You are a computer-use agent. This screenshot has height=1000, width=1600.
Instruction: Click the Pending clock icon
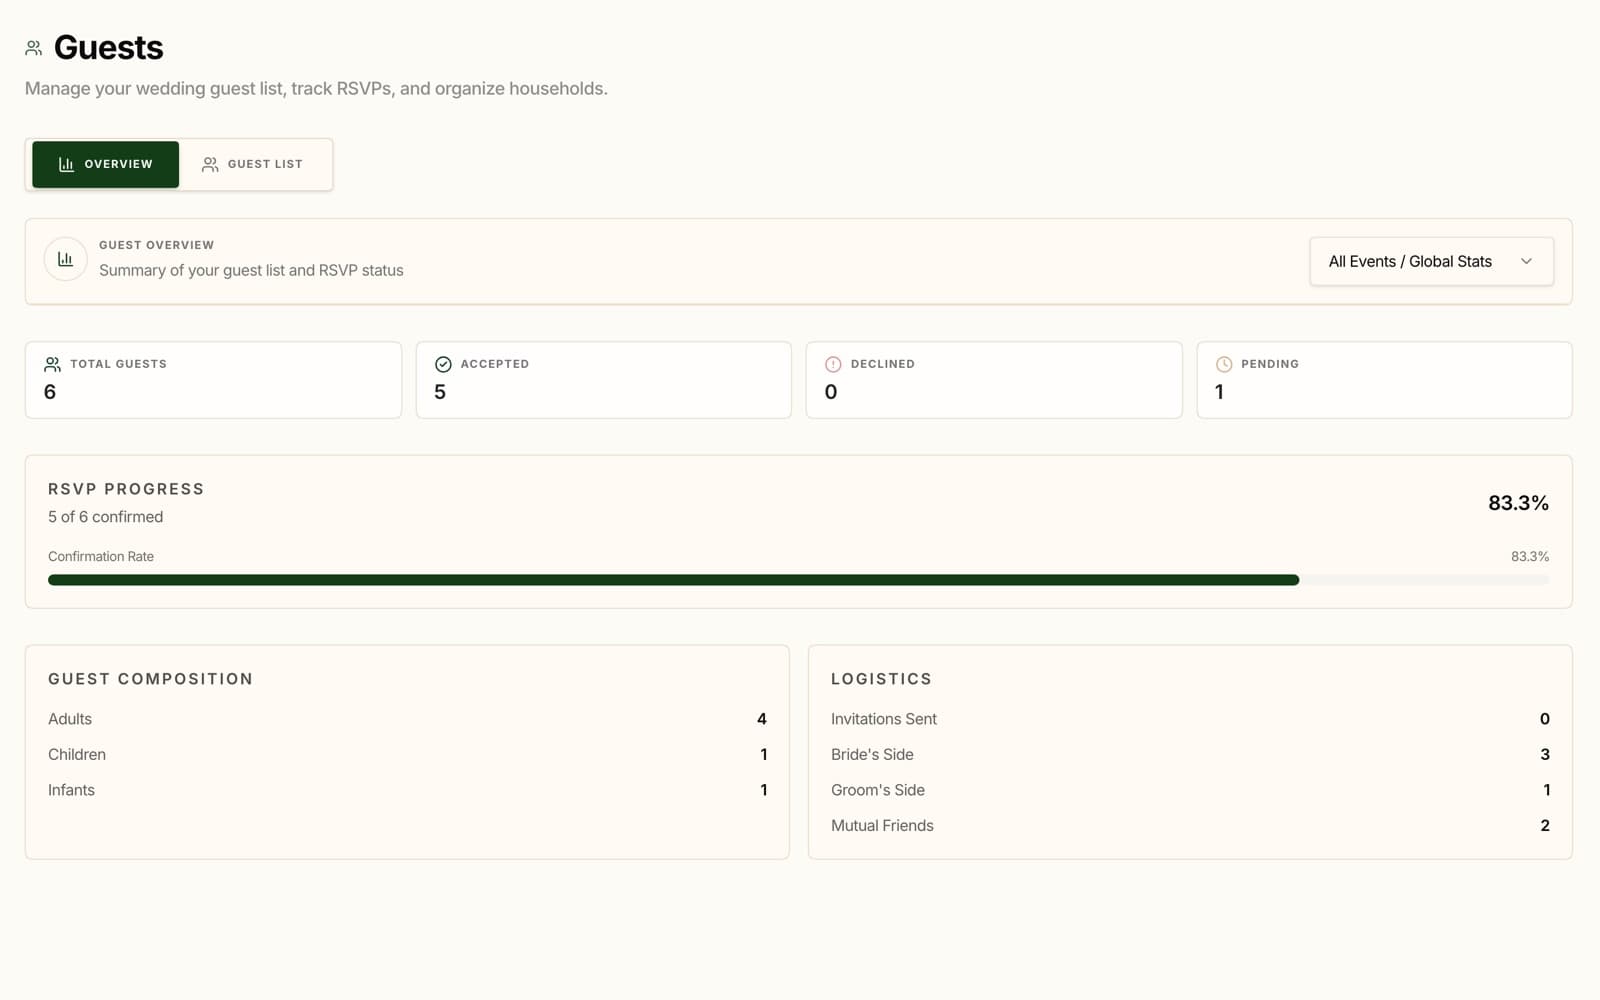tap(1224, 364)
